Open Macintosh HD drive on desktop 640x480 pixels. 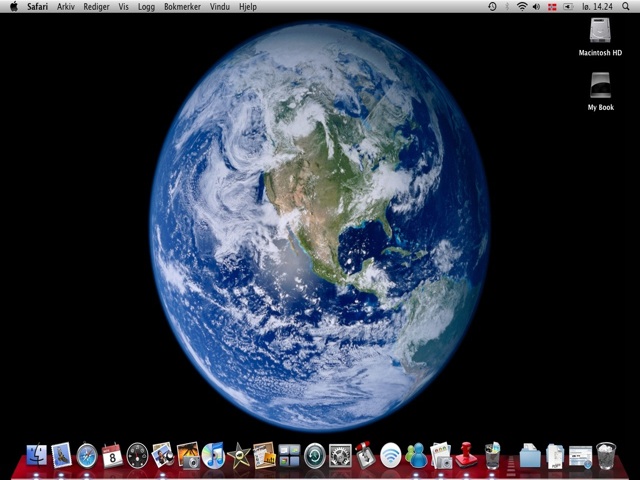[x=600, y=31]
